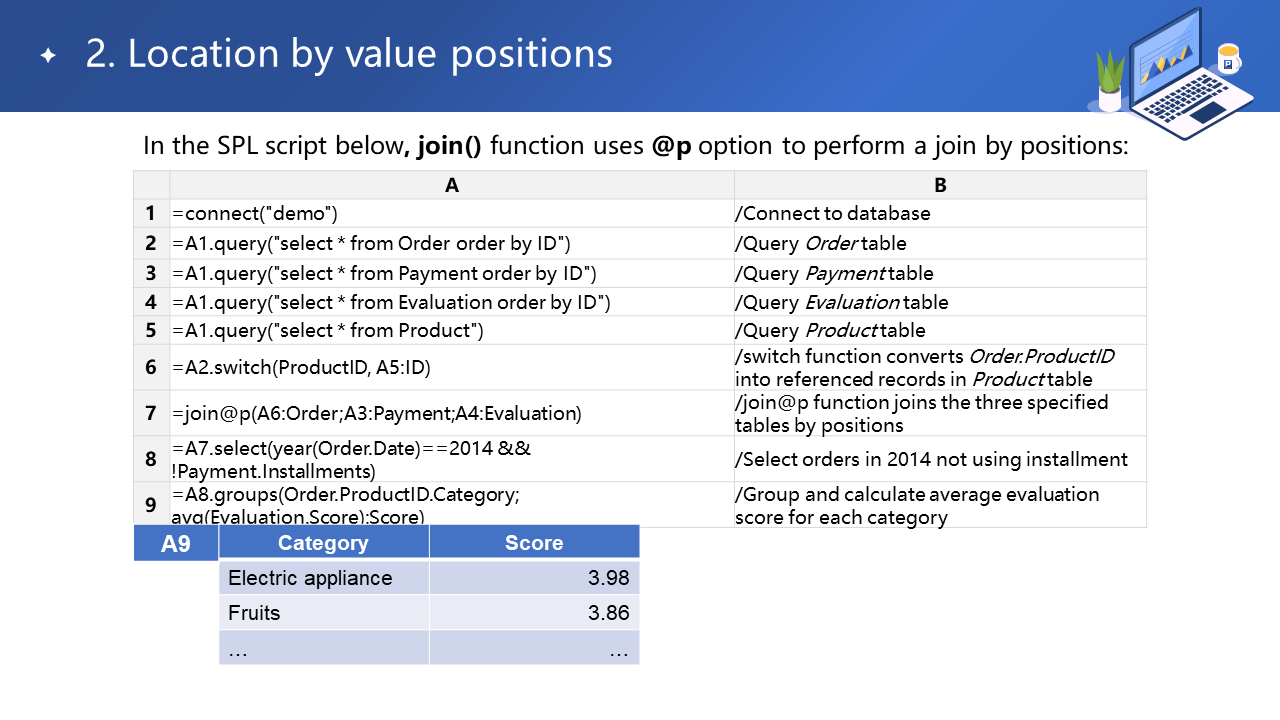1280x720 pixels.
Task: Click the coffee mug icon
Action: (1228, 59)
